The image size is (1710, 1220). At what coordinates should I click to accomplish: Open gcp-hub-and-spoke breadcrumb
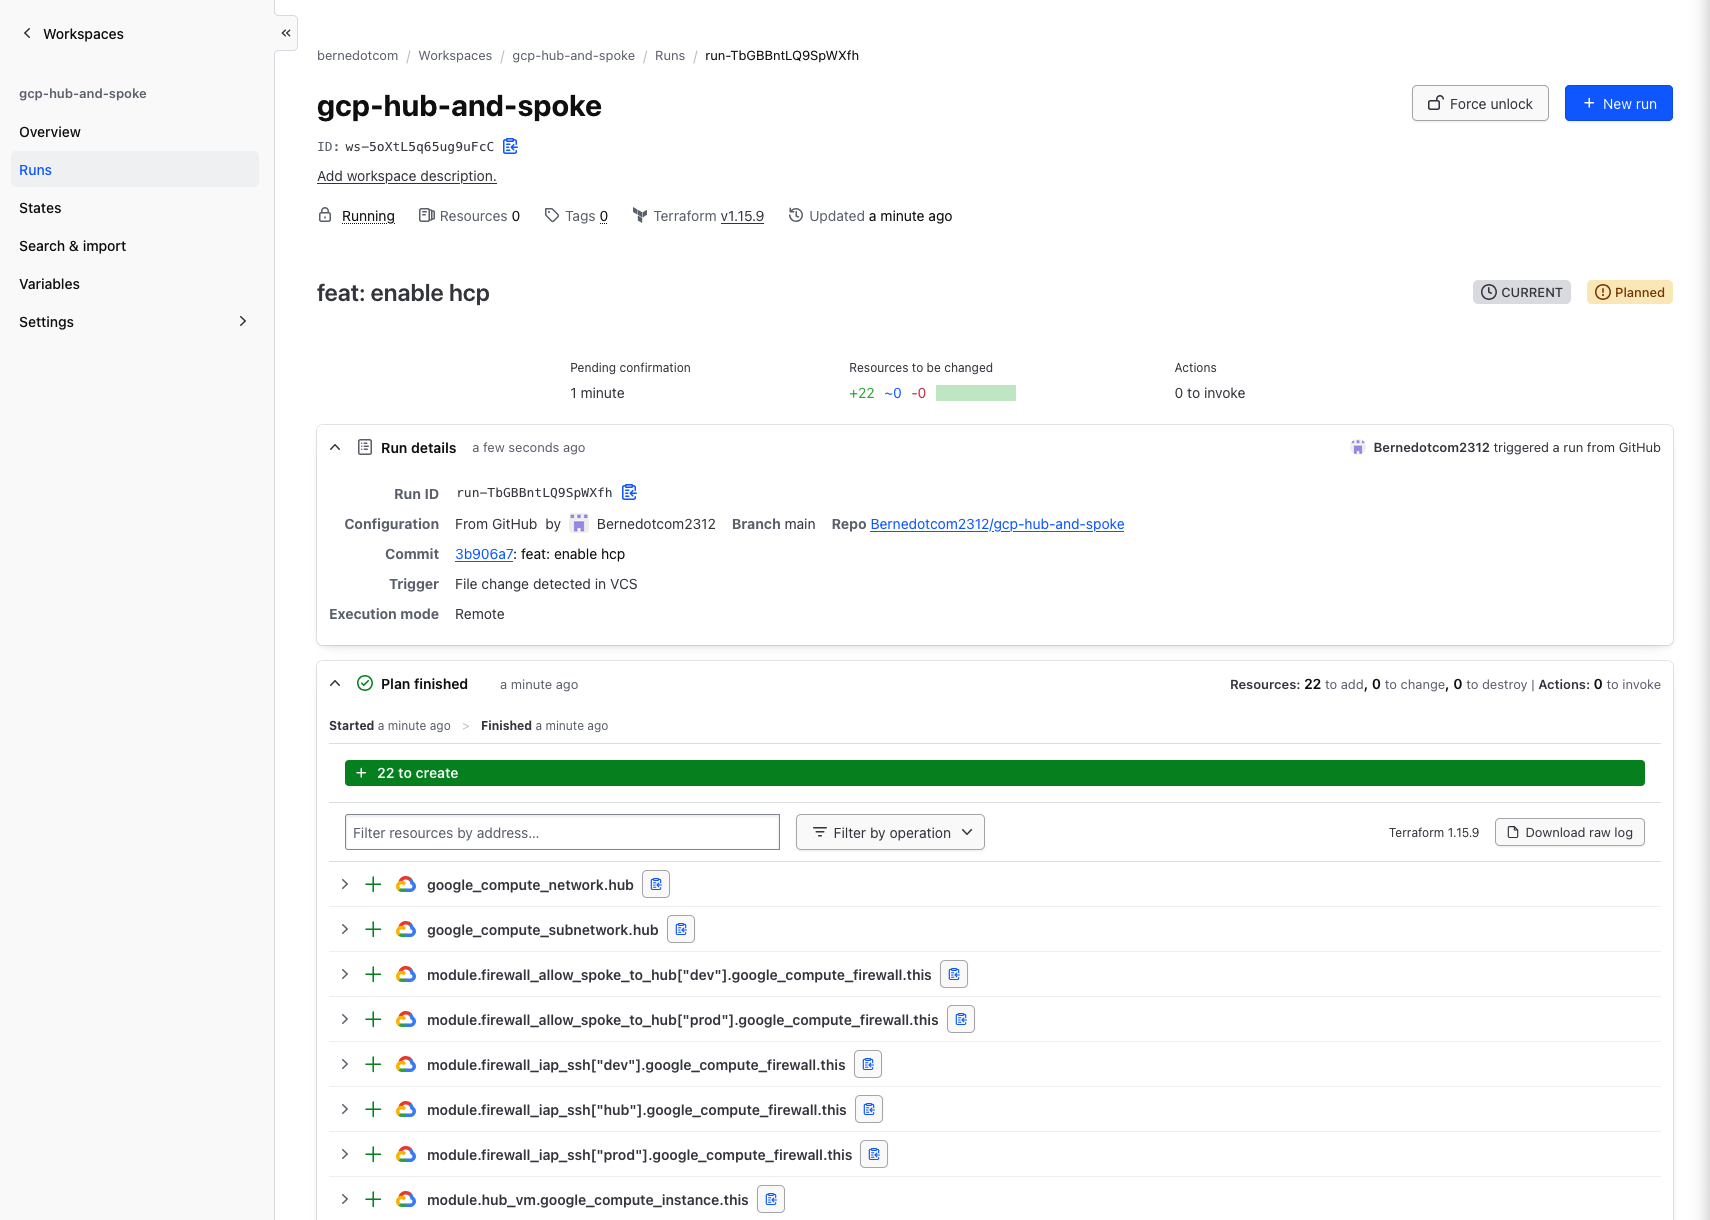[573, 55]
